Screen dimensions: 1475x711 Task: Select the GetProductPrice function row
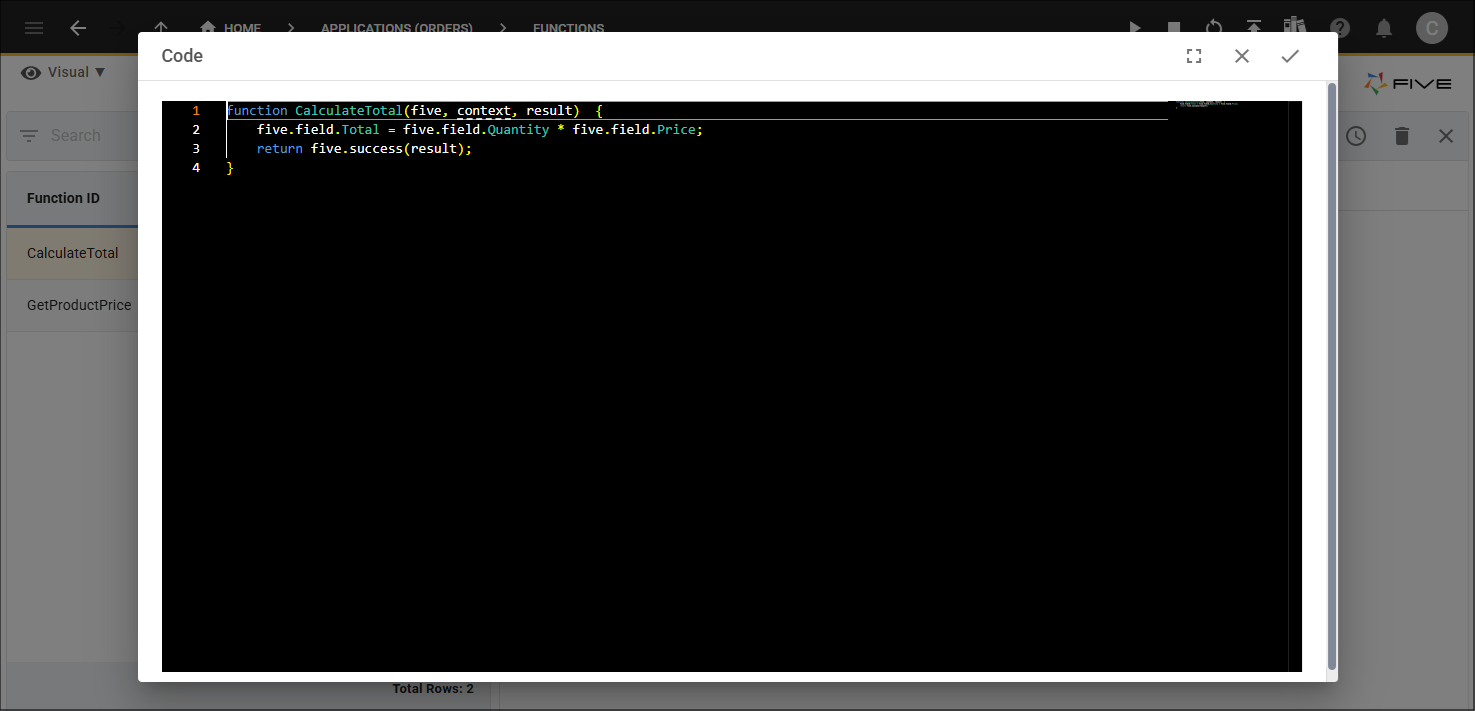(x=79, y=304)
